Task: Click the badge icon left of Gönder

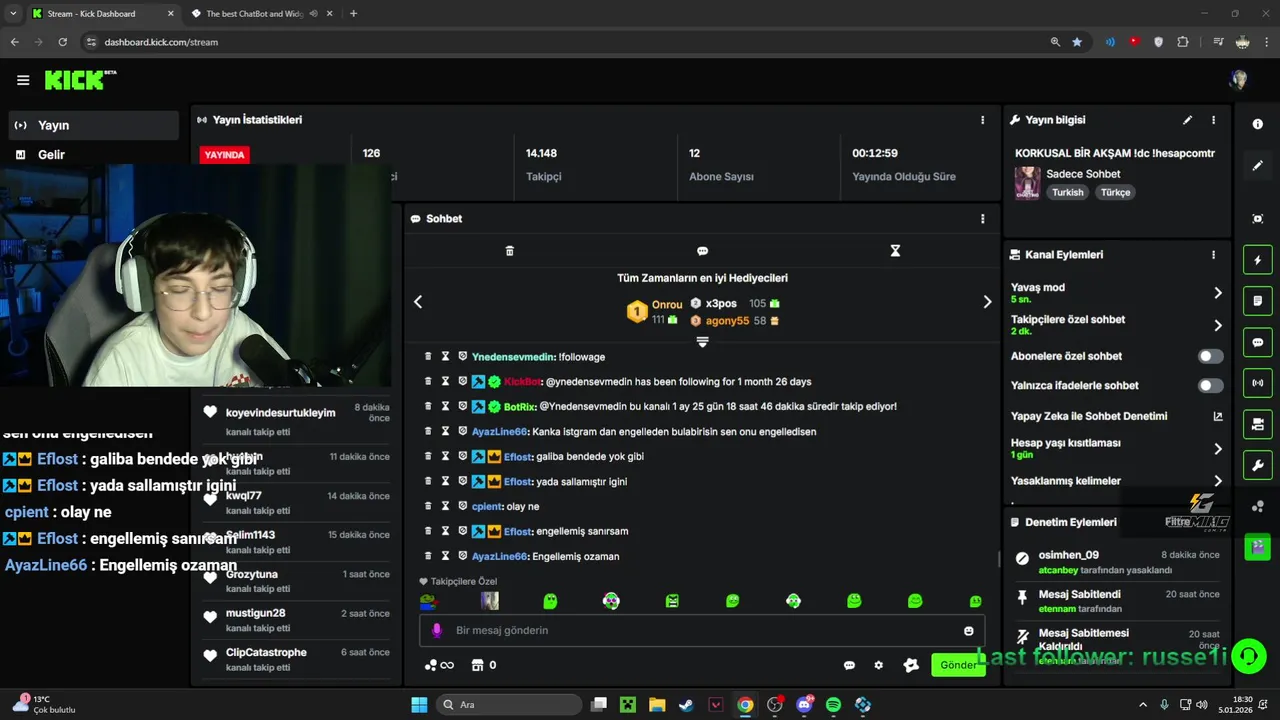Action: pos(911,665)
